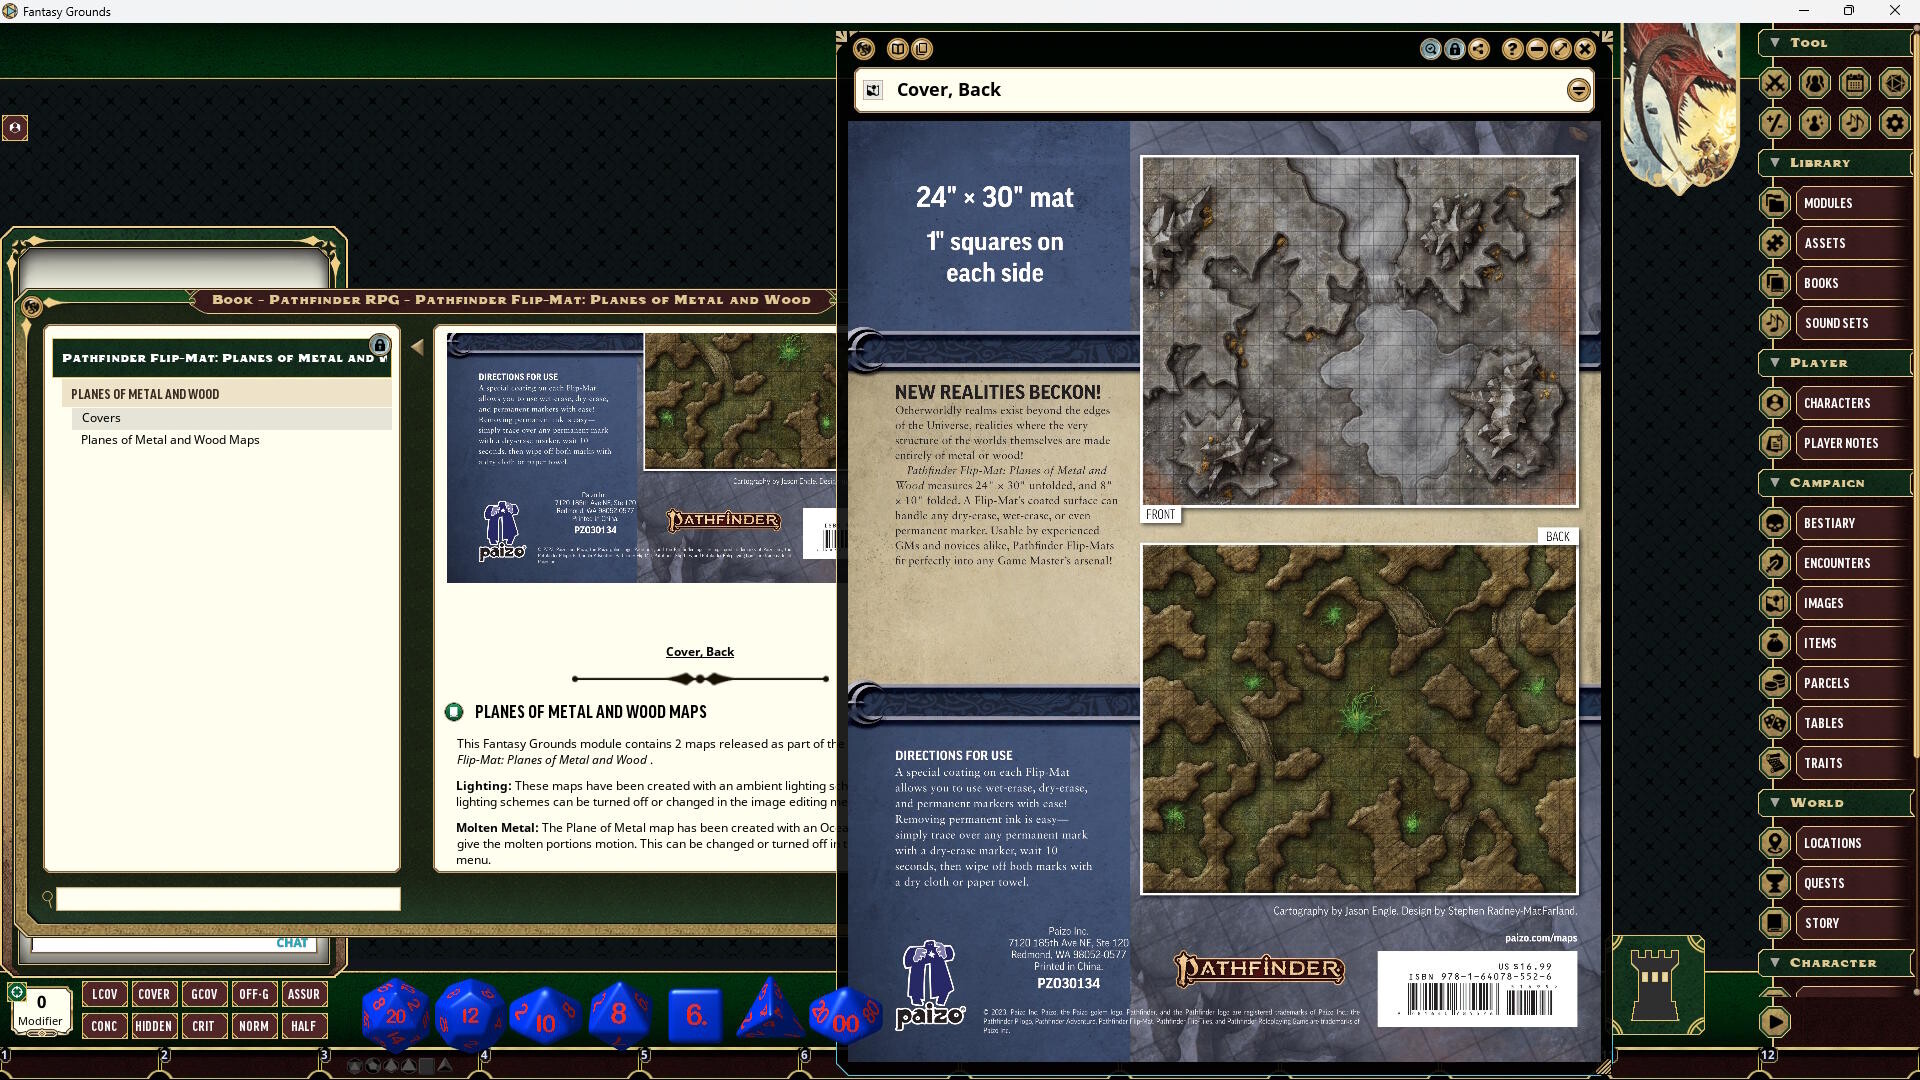This screenshot has width=1920, height=1080.
Task: Click the open-book icon in image window toolbar
Action: pos(898,49)
